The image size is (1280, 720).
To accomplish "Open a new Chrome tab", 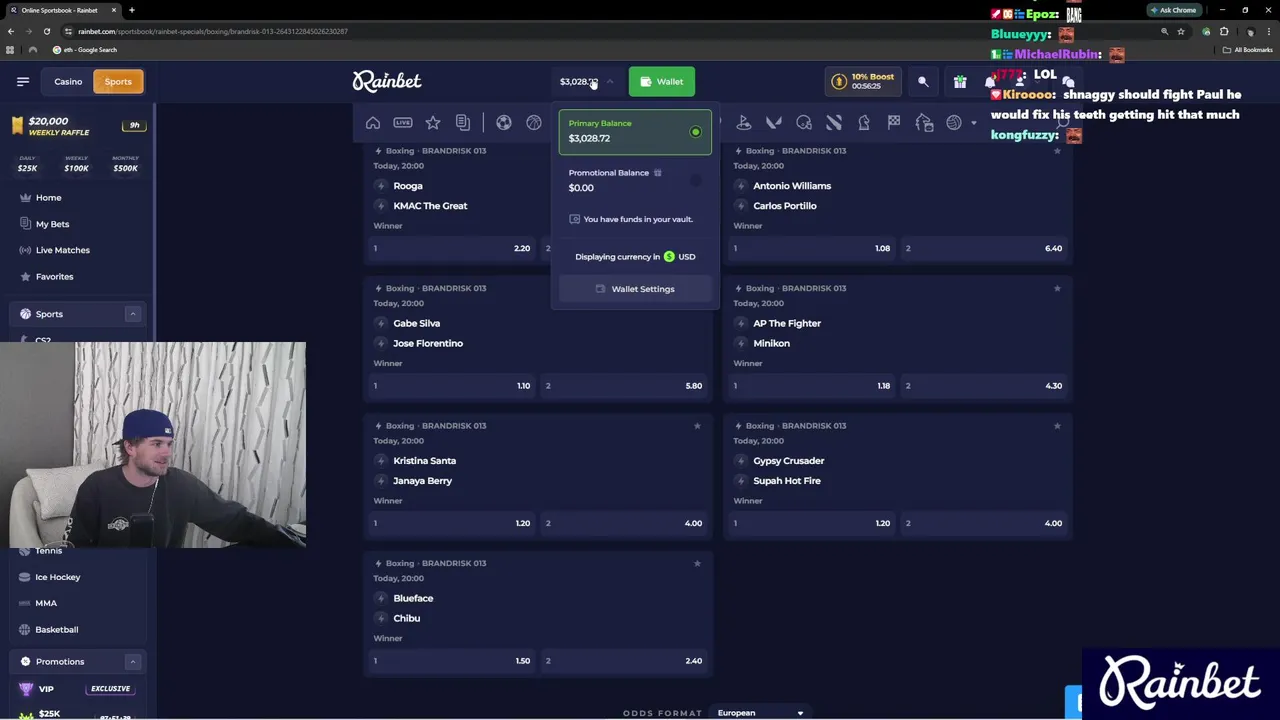I will [132, 10].
